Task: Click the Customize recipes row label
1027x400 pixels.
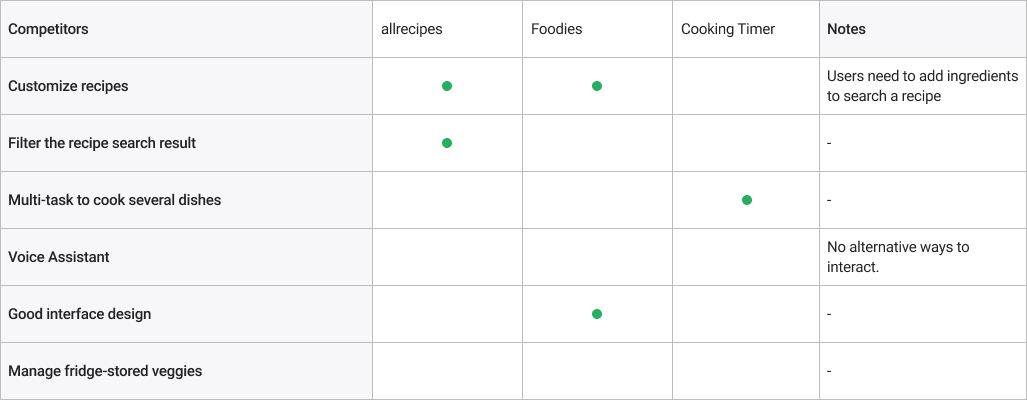Action: coord(68,86)
